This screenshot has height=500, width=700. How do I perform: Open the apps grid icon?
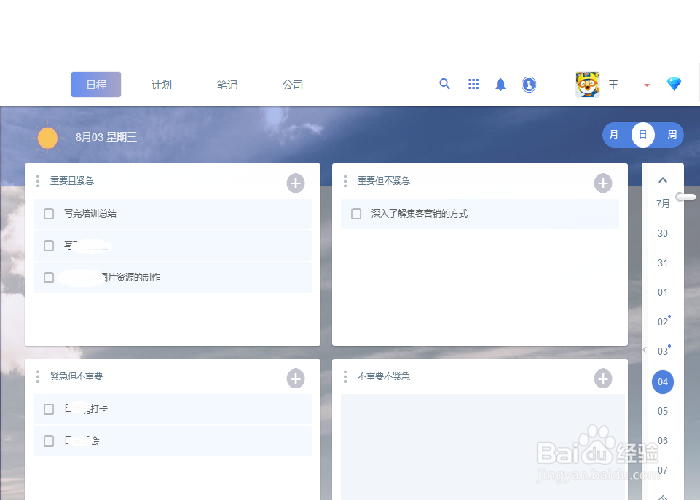point(473,84)
